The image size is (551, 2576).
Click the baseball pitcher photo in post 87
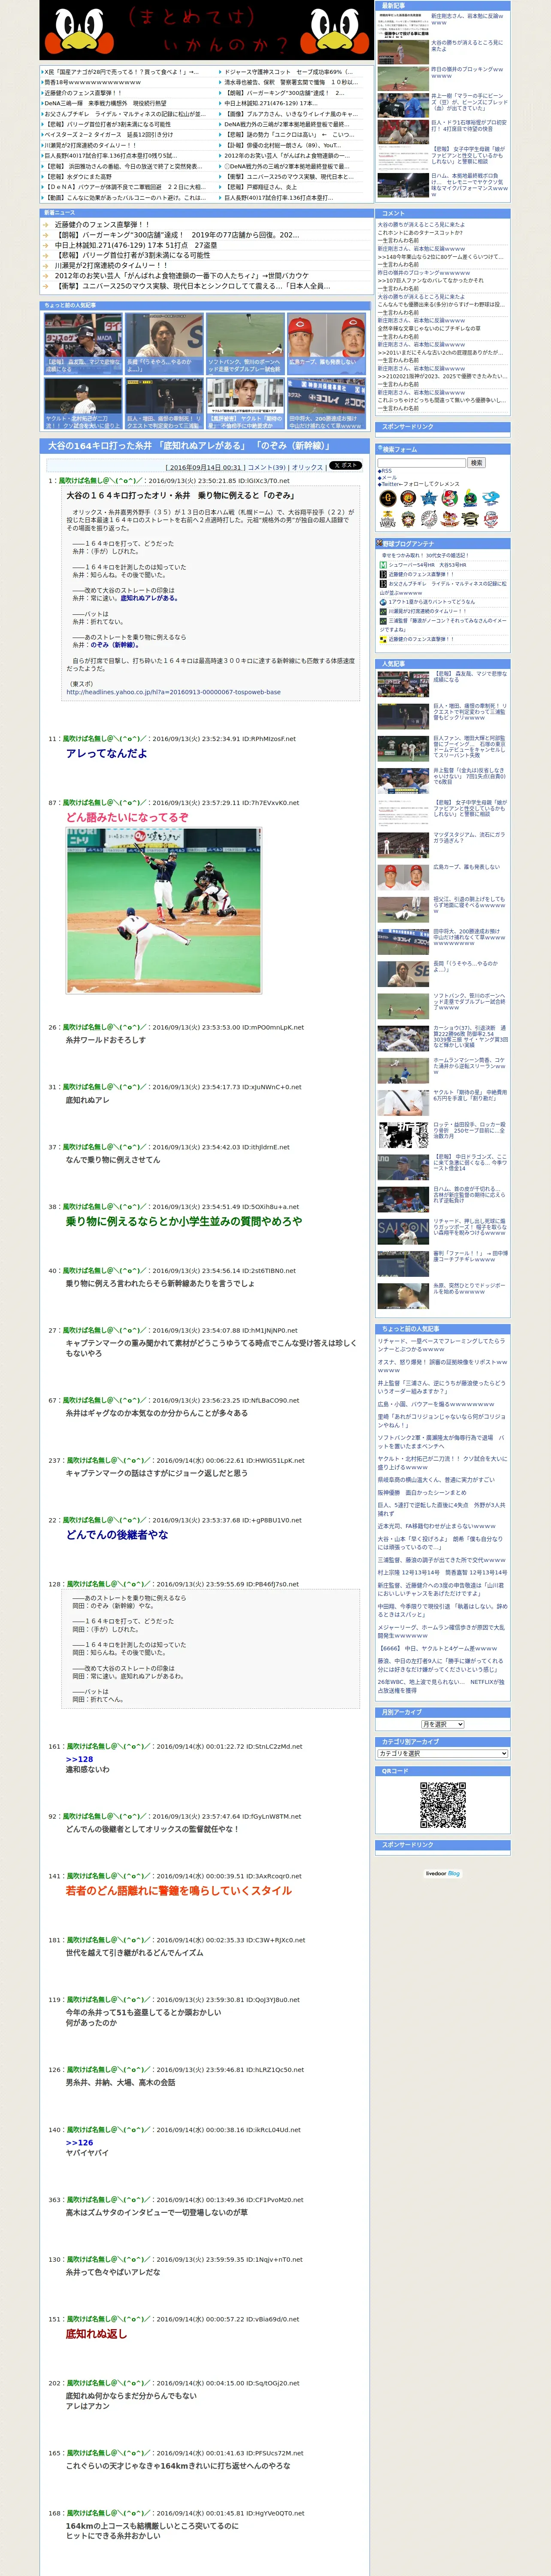click(x=164, y=910)
